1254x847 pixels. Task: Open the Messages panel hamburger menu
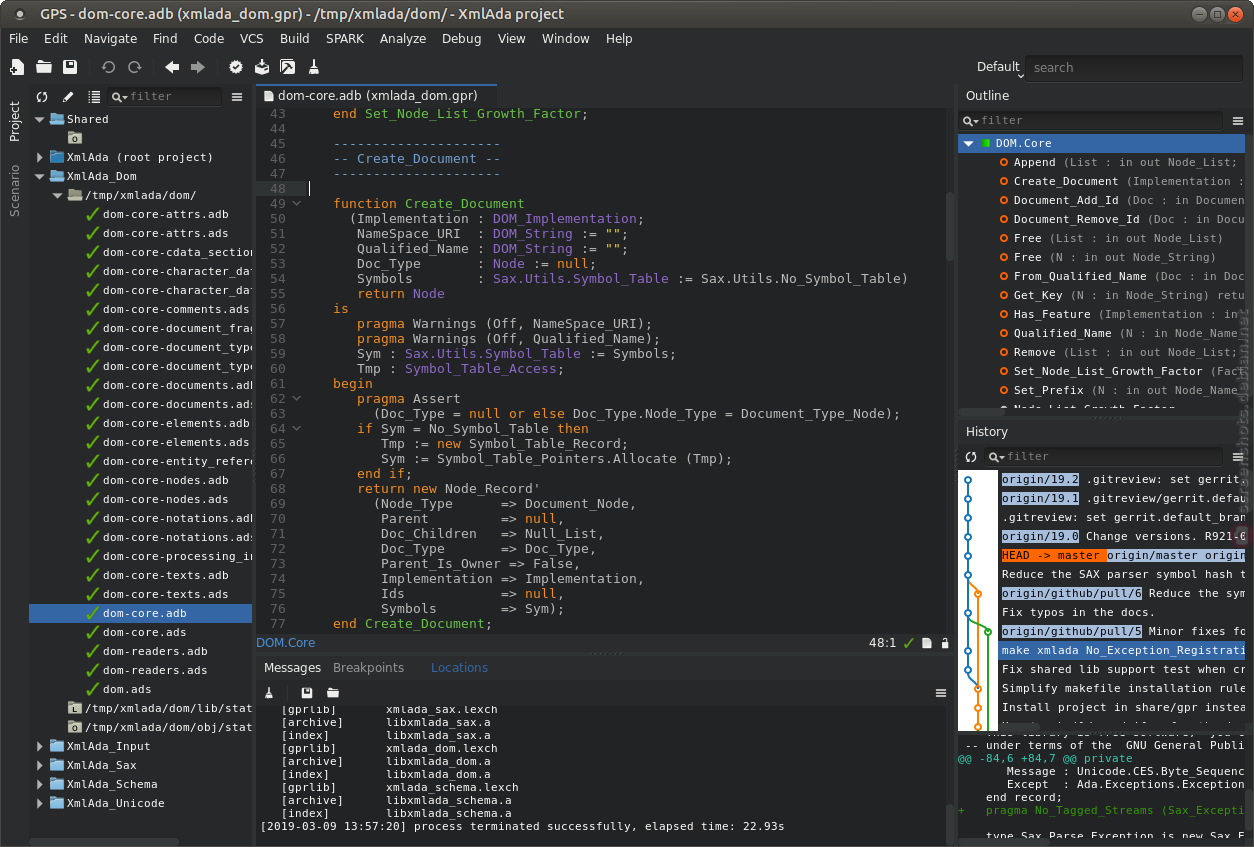[x=941, y=693]
